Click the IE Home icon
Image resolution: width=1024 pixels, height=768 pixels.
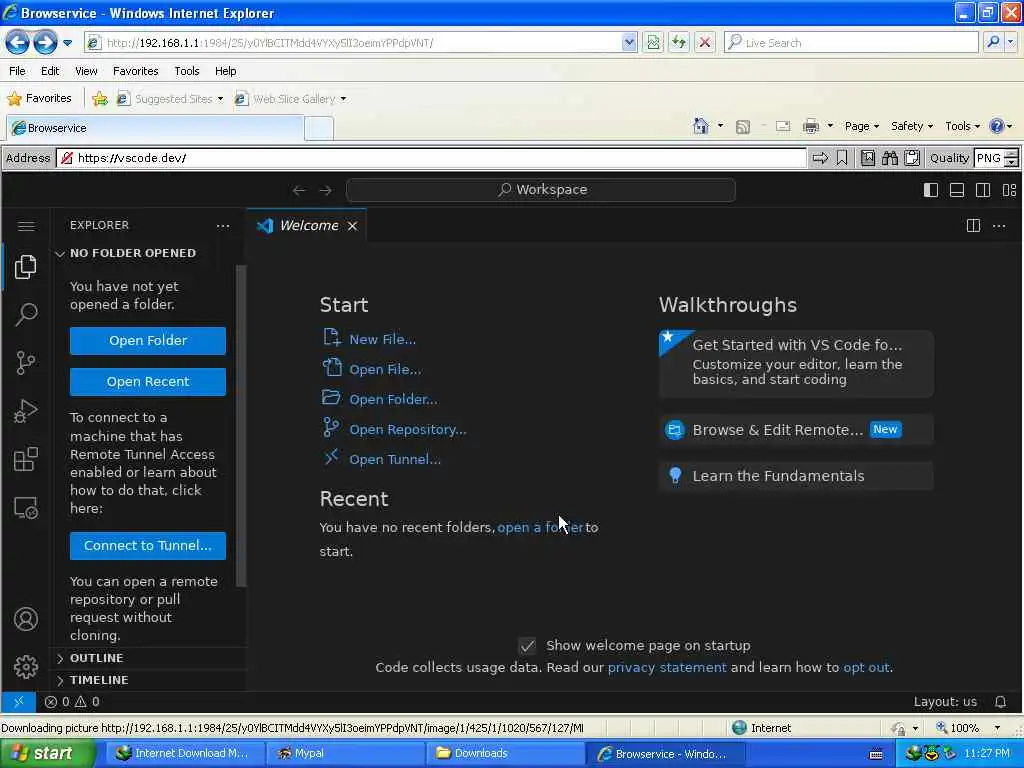pyautogui.click(x=701, y=125)
